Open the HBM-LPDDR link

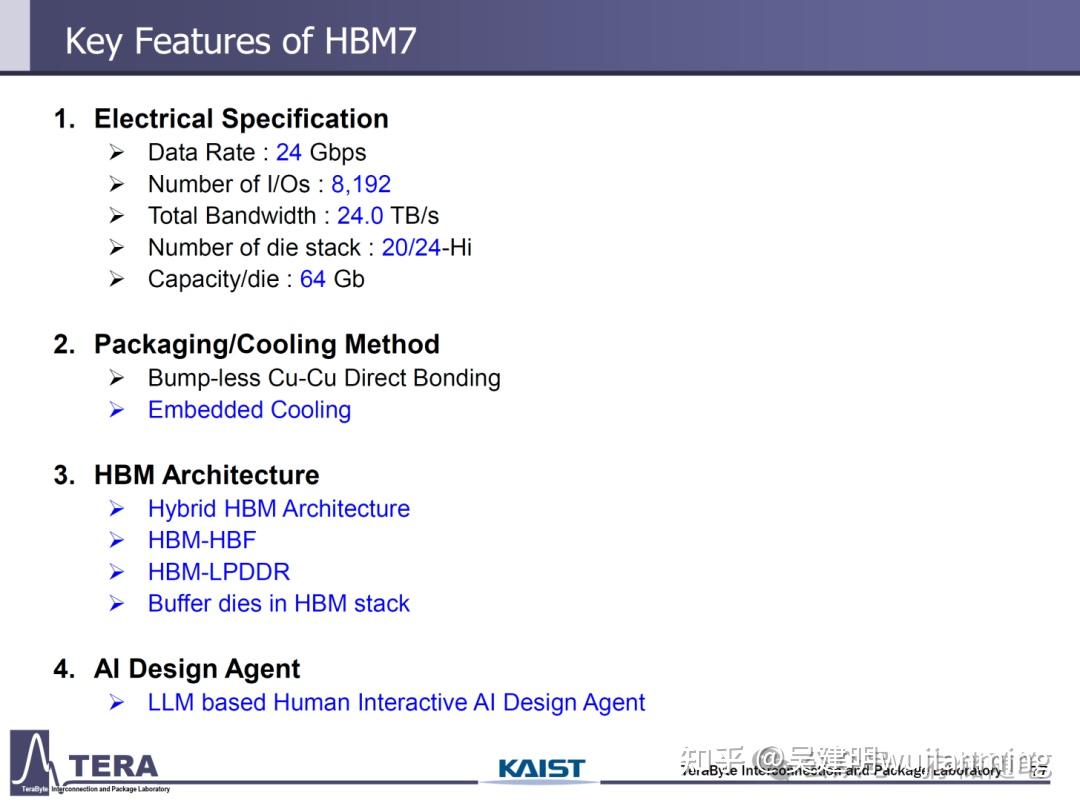pos(219,572)
